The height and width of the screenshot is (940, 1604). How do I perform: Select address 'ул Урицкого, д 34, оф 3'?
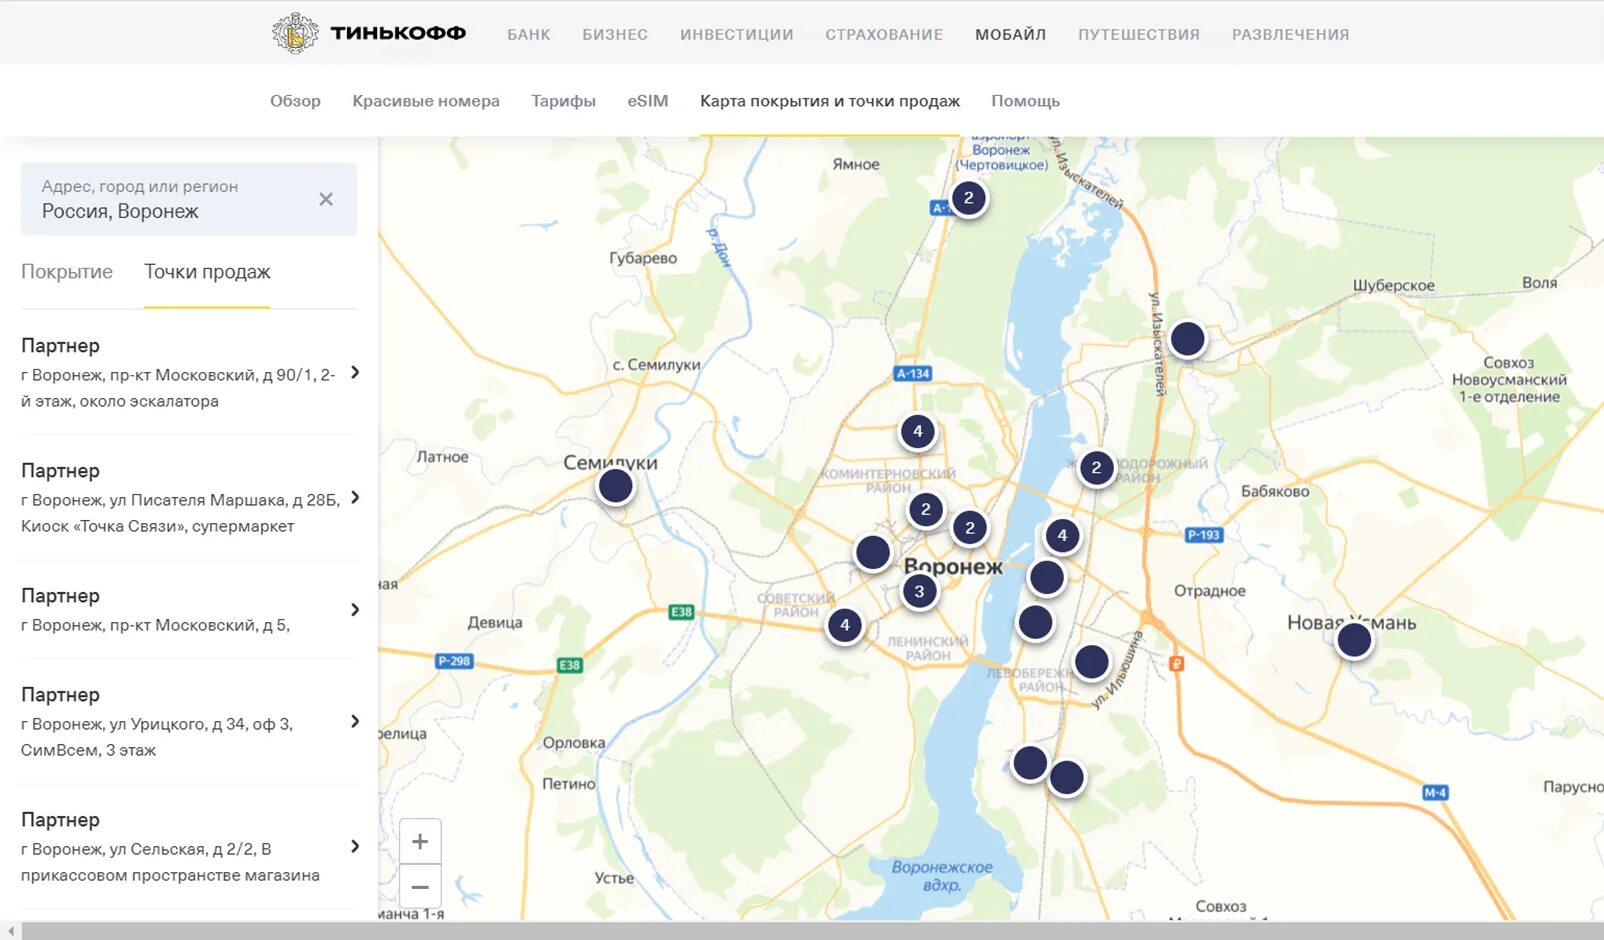coord(157,737)
